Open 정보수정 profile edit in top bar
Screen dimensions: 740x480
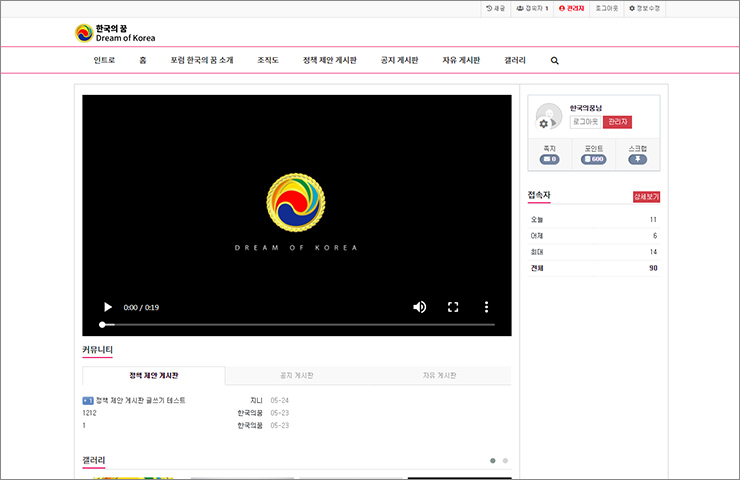(645, 8)
